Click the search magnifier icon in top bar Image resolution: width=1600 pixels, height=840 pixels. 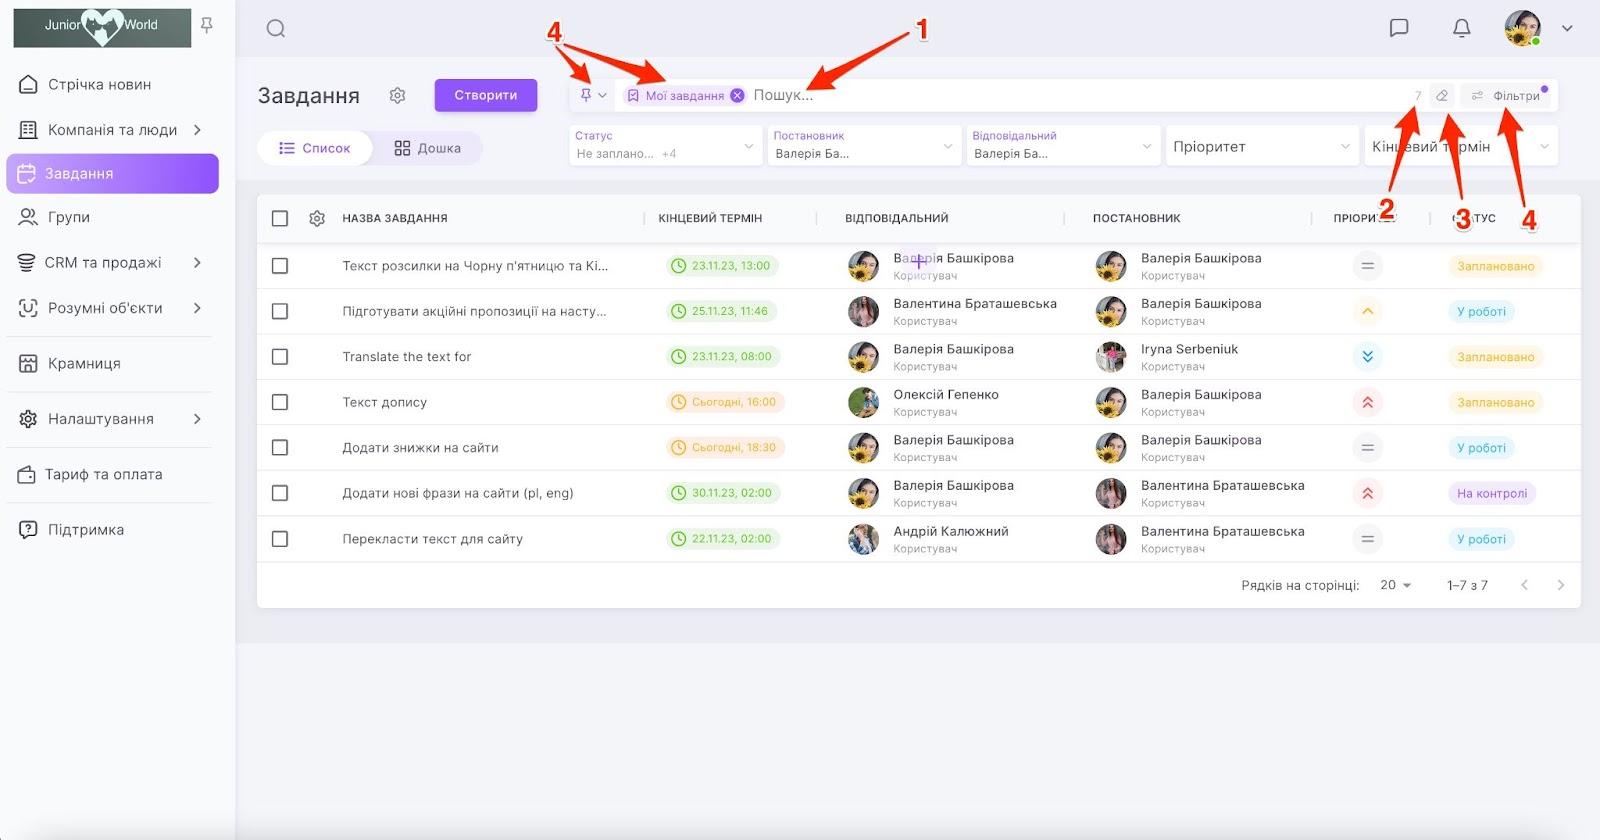(x=276, y=29)
